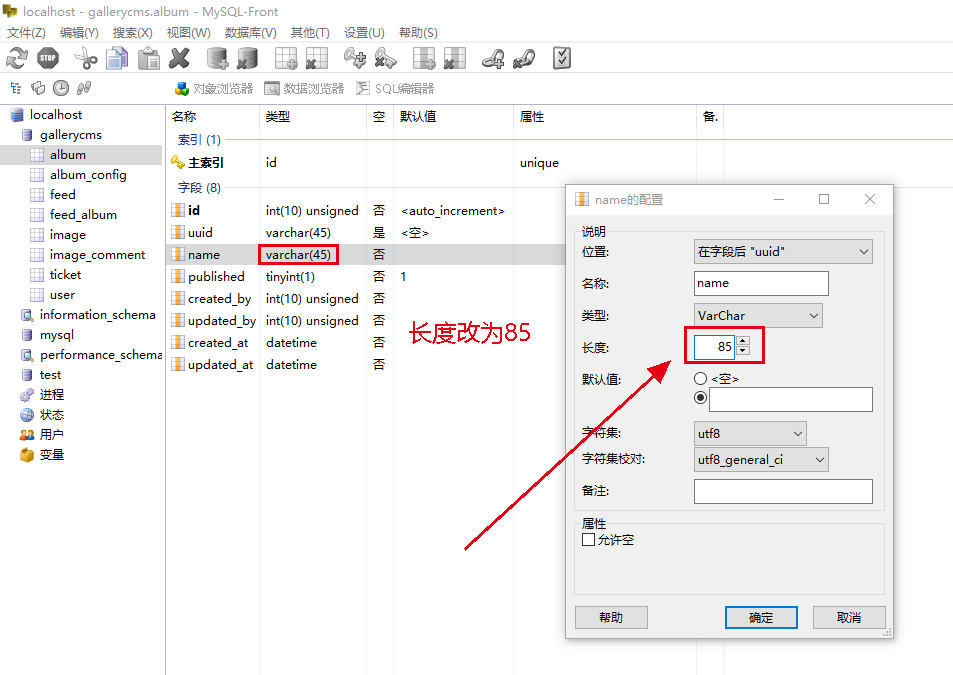The width and height of the screenshot is (953, 675).
Task: Click the checklist properties icon
Action: tap(561, 58)
